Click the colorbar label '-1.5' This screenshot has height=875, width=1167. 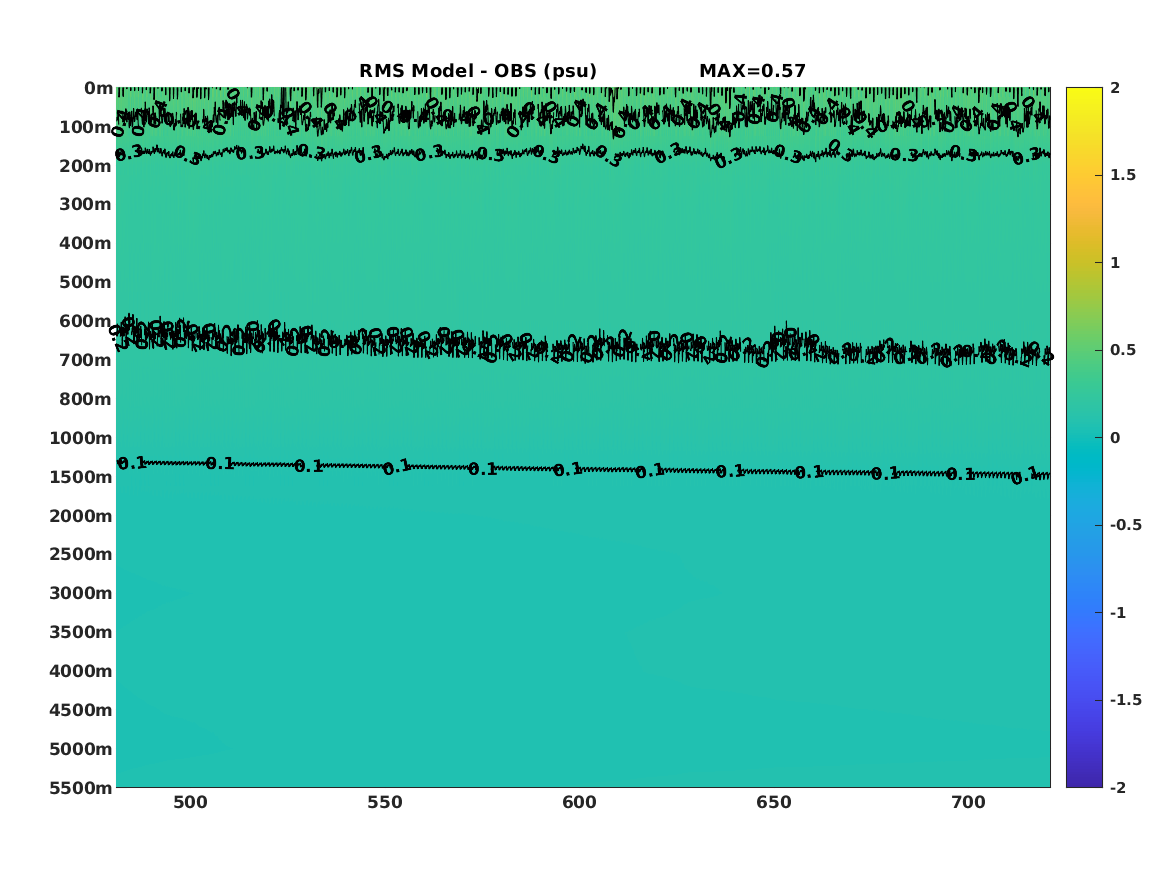point(1125,700)
